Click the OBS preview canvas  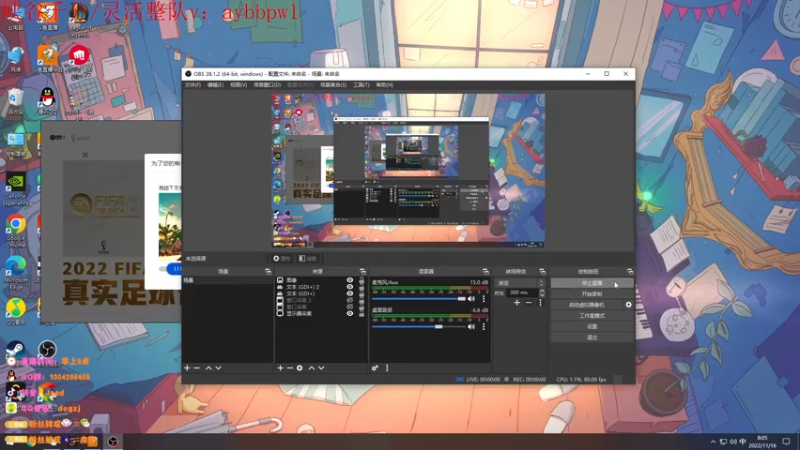pyautogui.click(x=408, y=170)
